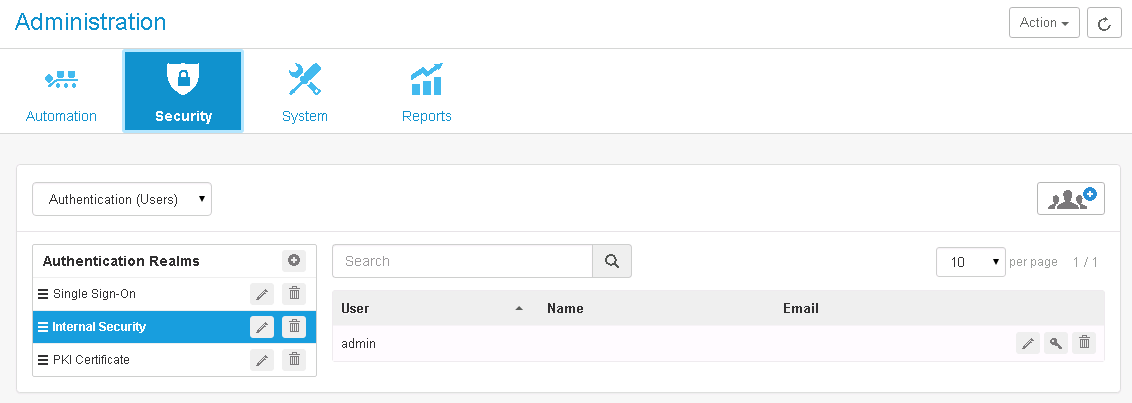
Task: Click the User column sort arrow
Action: pos(518,308)
